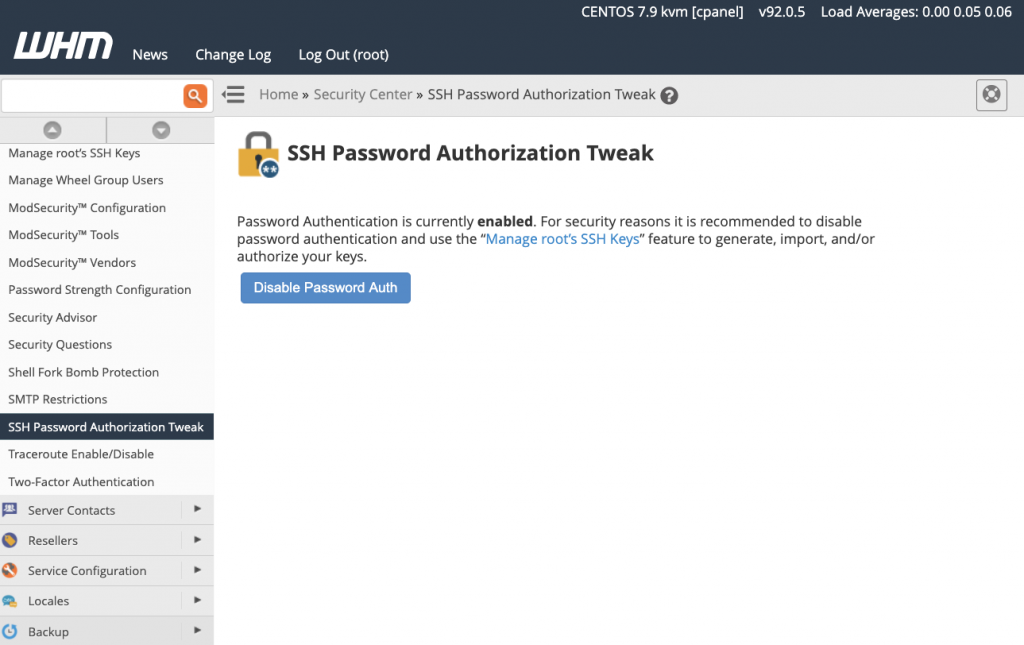The height and width of the screenshot is (645, 1024).
Task: Open the help question mark icon
Action: pos(670,96)
